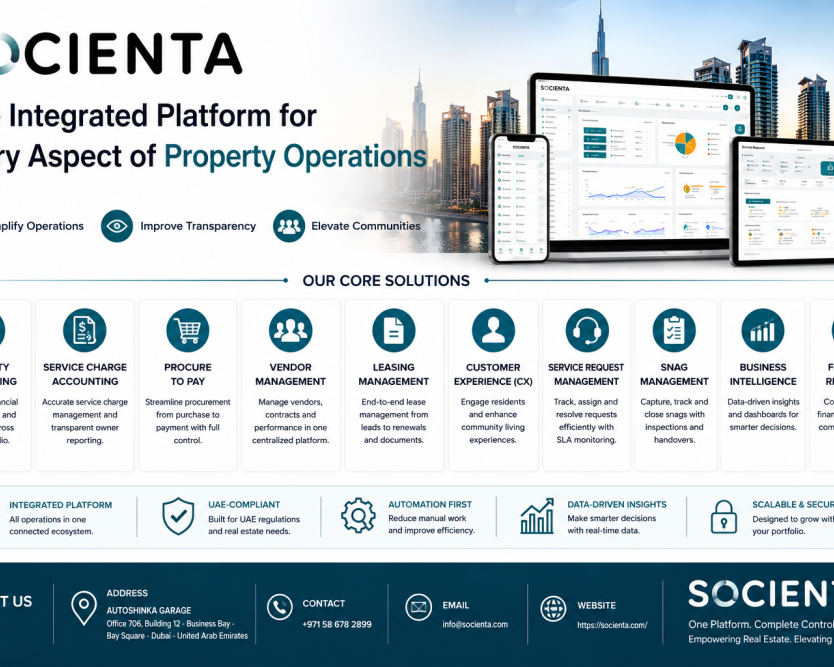Click text 'Built for UAE regulations'
Image resolution: width=834 pixels, height=667 pixels.
coord(254,519)
